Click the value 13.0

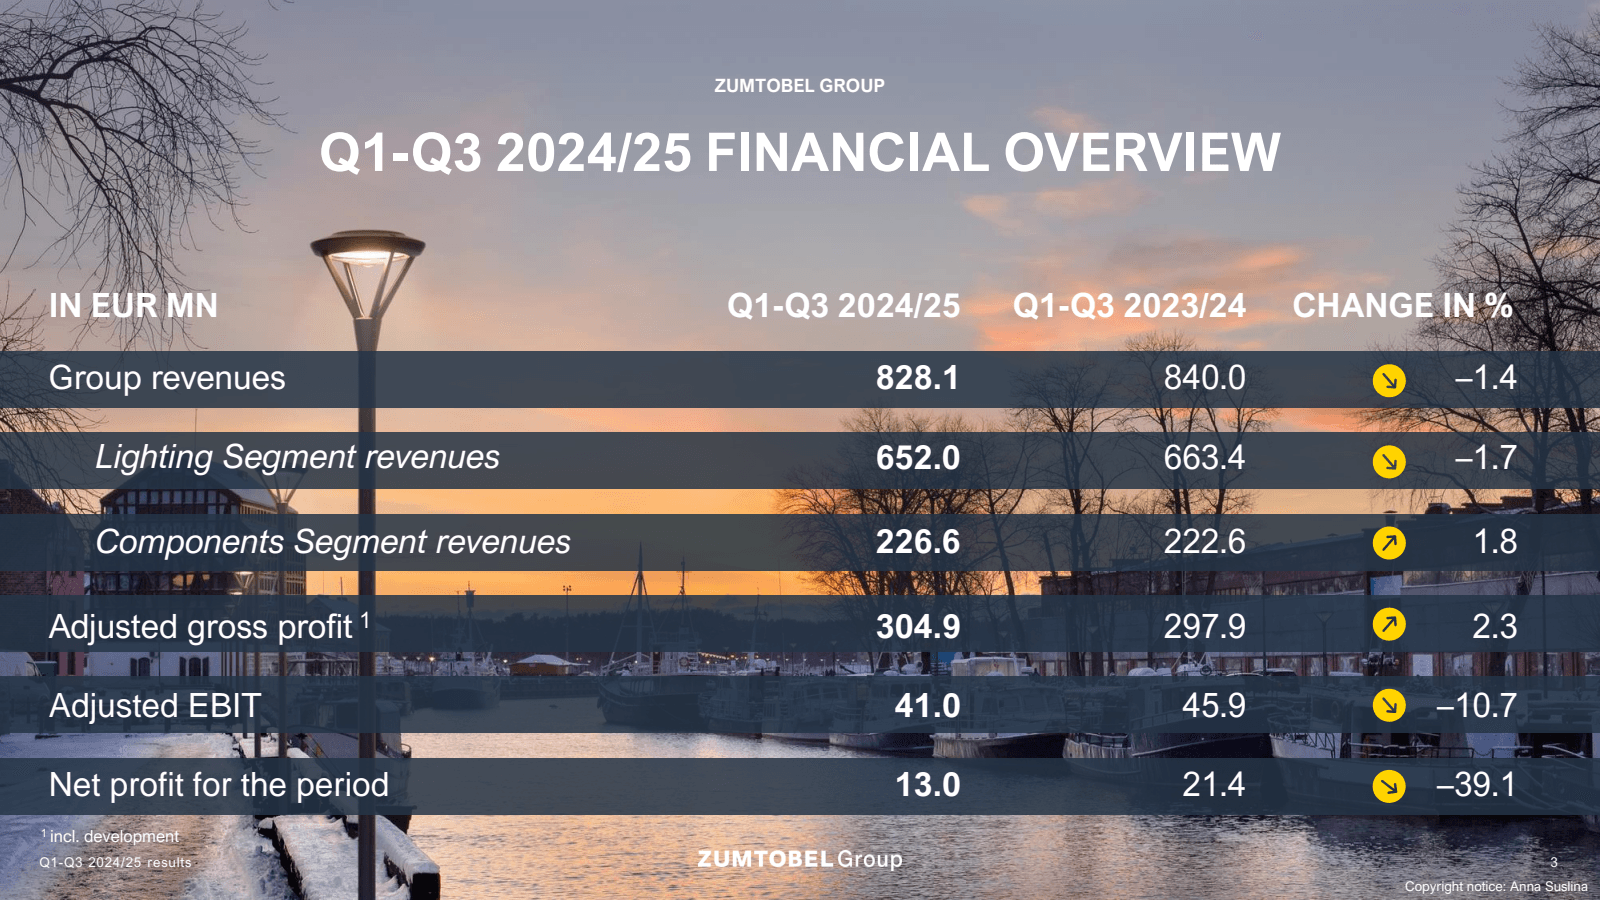point(928,785)
